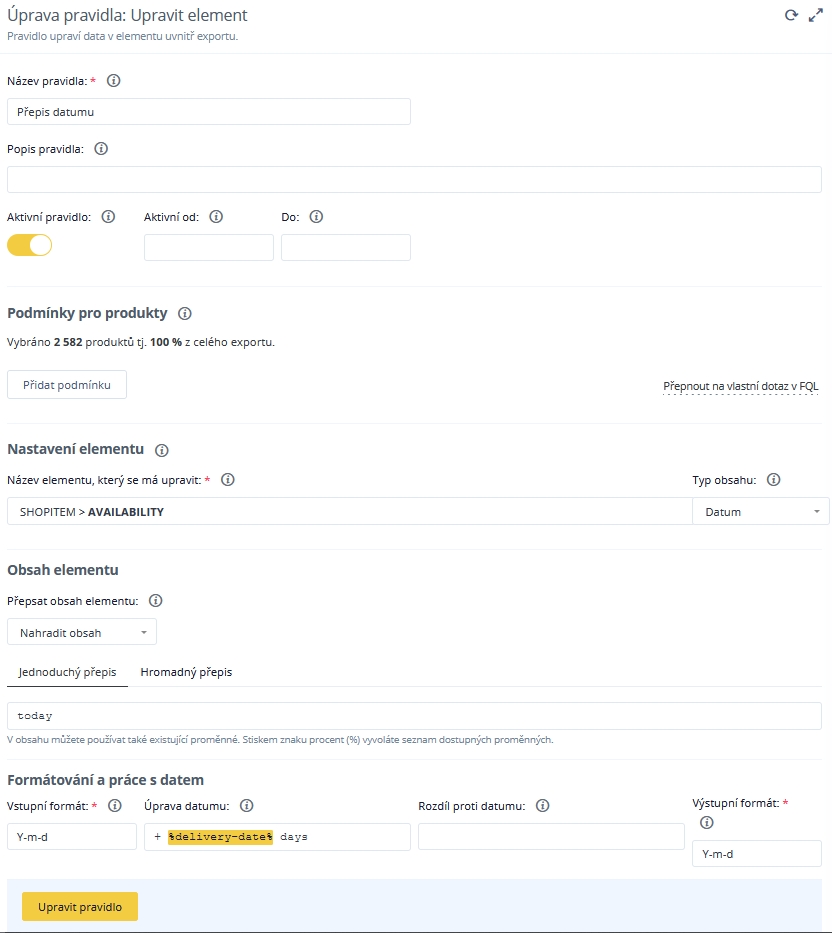Open the SHOPITEM > AVAILABILITY element selector
This screenshot has height=933, width=832.
tap(349, 512)
